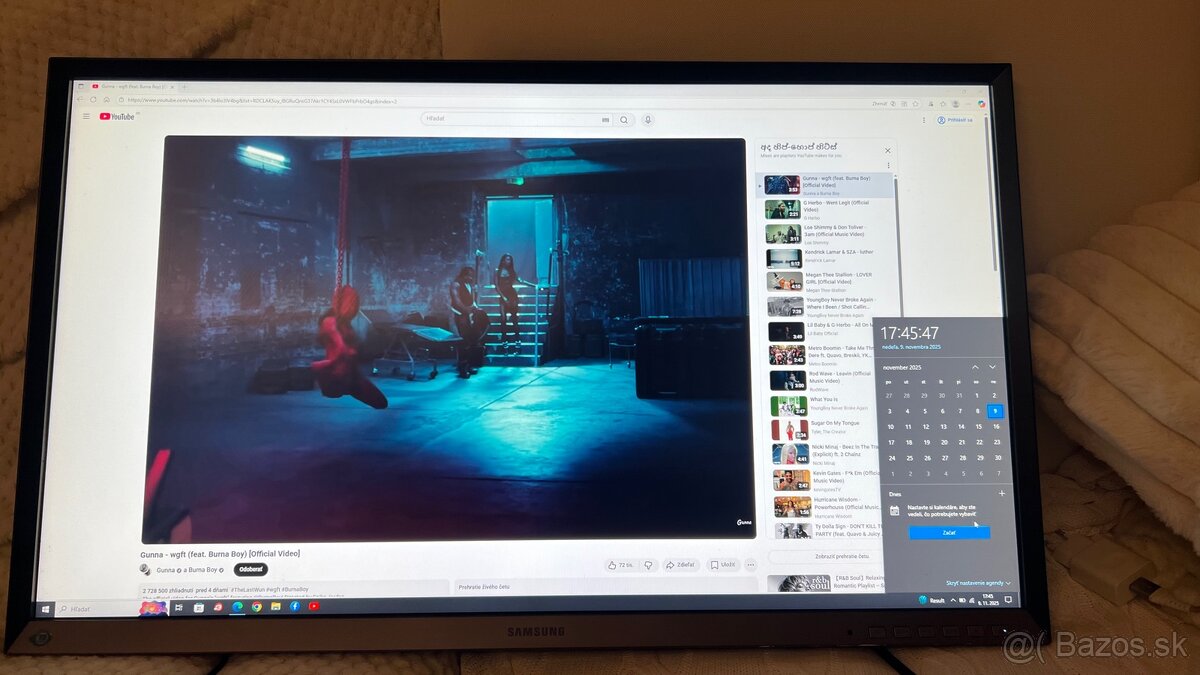Go to previous month with the up chevron

pos(975,367)
